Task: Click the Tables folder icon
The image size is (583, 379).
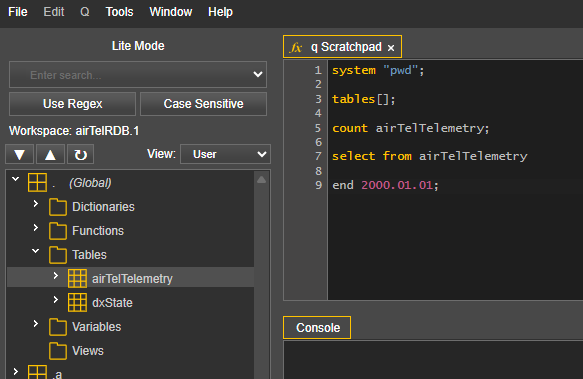Action: coord(58,255)
